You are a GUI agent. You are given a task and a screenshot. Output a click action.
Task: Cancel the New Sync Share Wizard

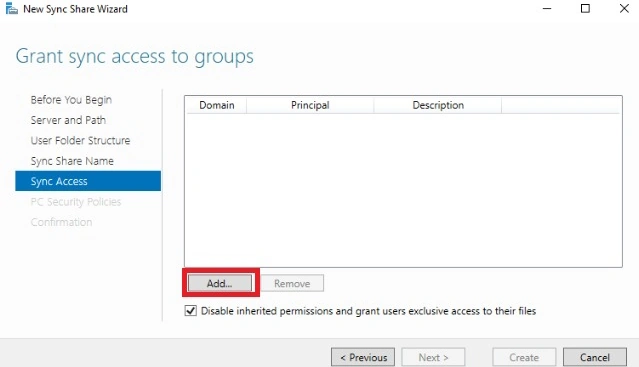595,357
